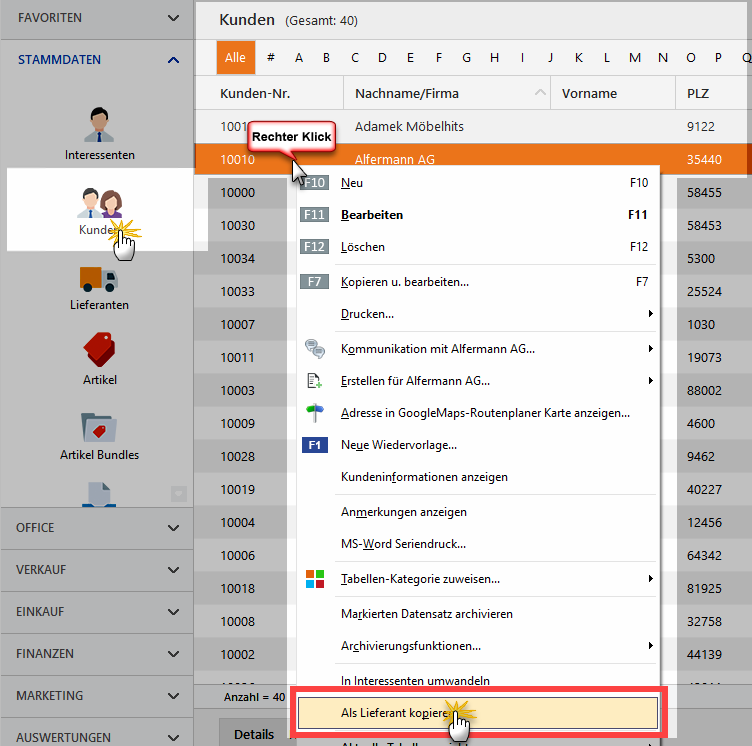Expand the VERKAUF section

[x=97, y=570]
